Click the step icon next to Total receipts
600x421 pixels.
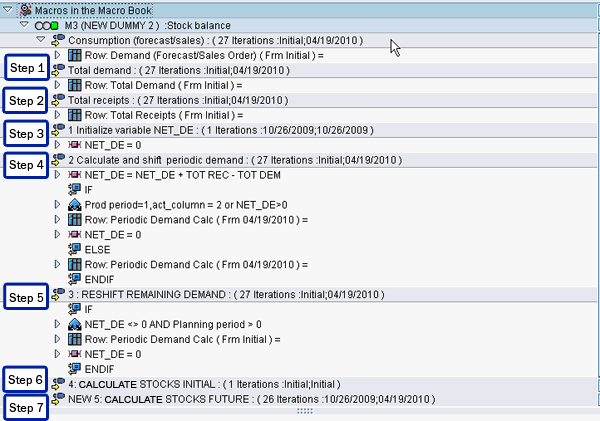[58, 100]
